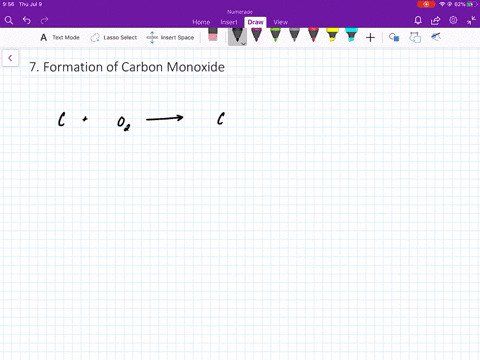The width and height of the screenshot is (480, 360).
Task: Select the Draw tab
Action: click(255, 22)
